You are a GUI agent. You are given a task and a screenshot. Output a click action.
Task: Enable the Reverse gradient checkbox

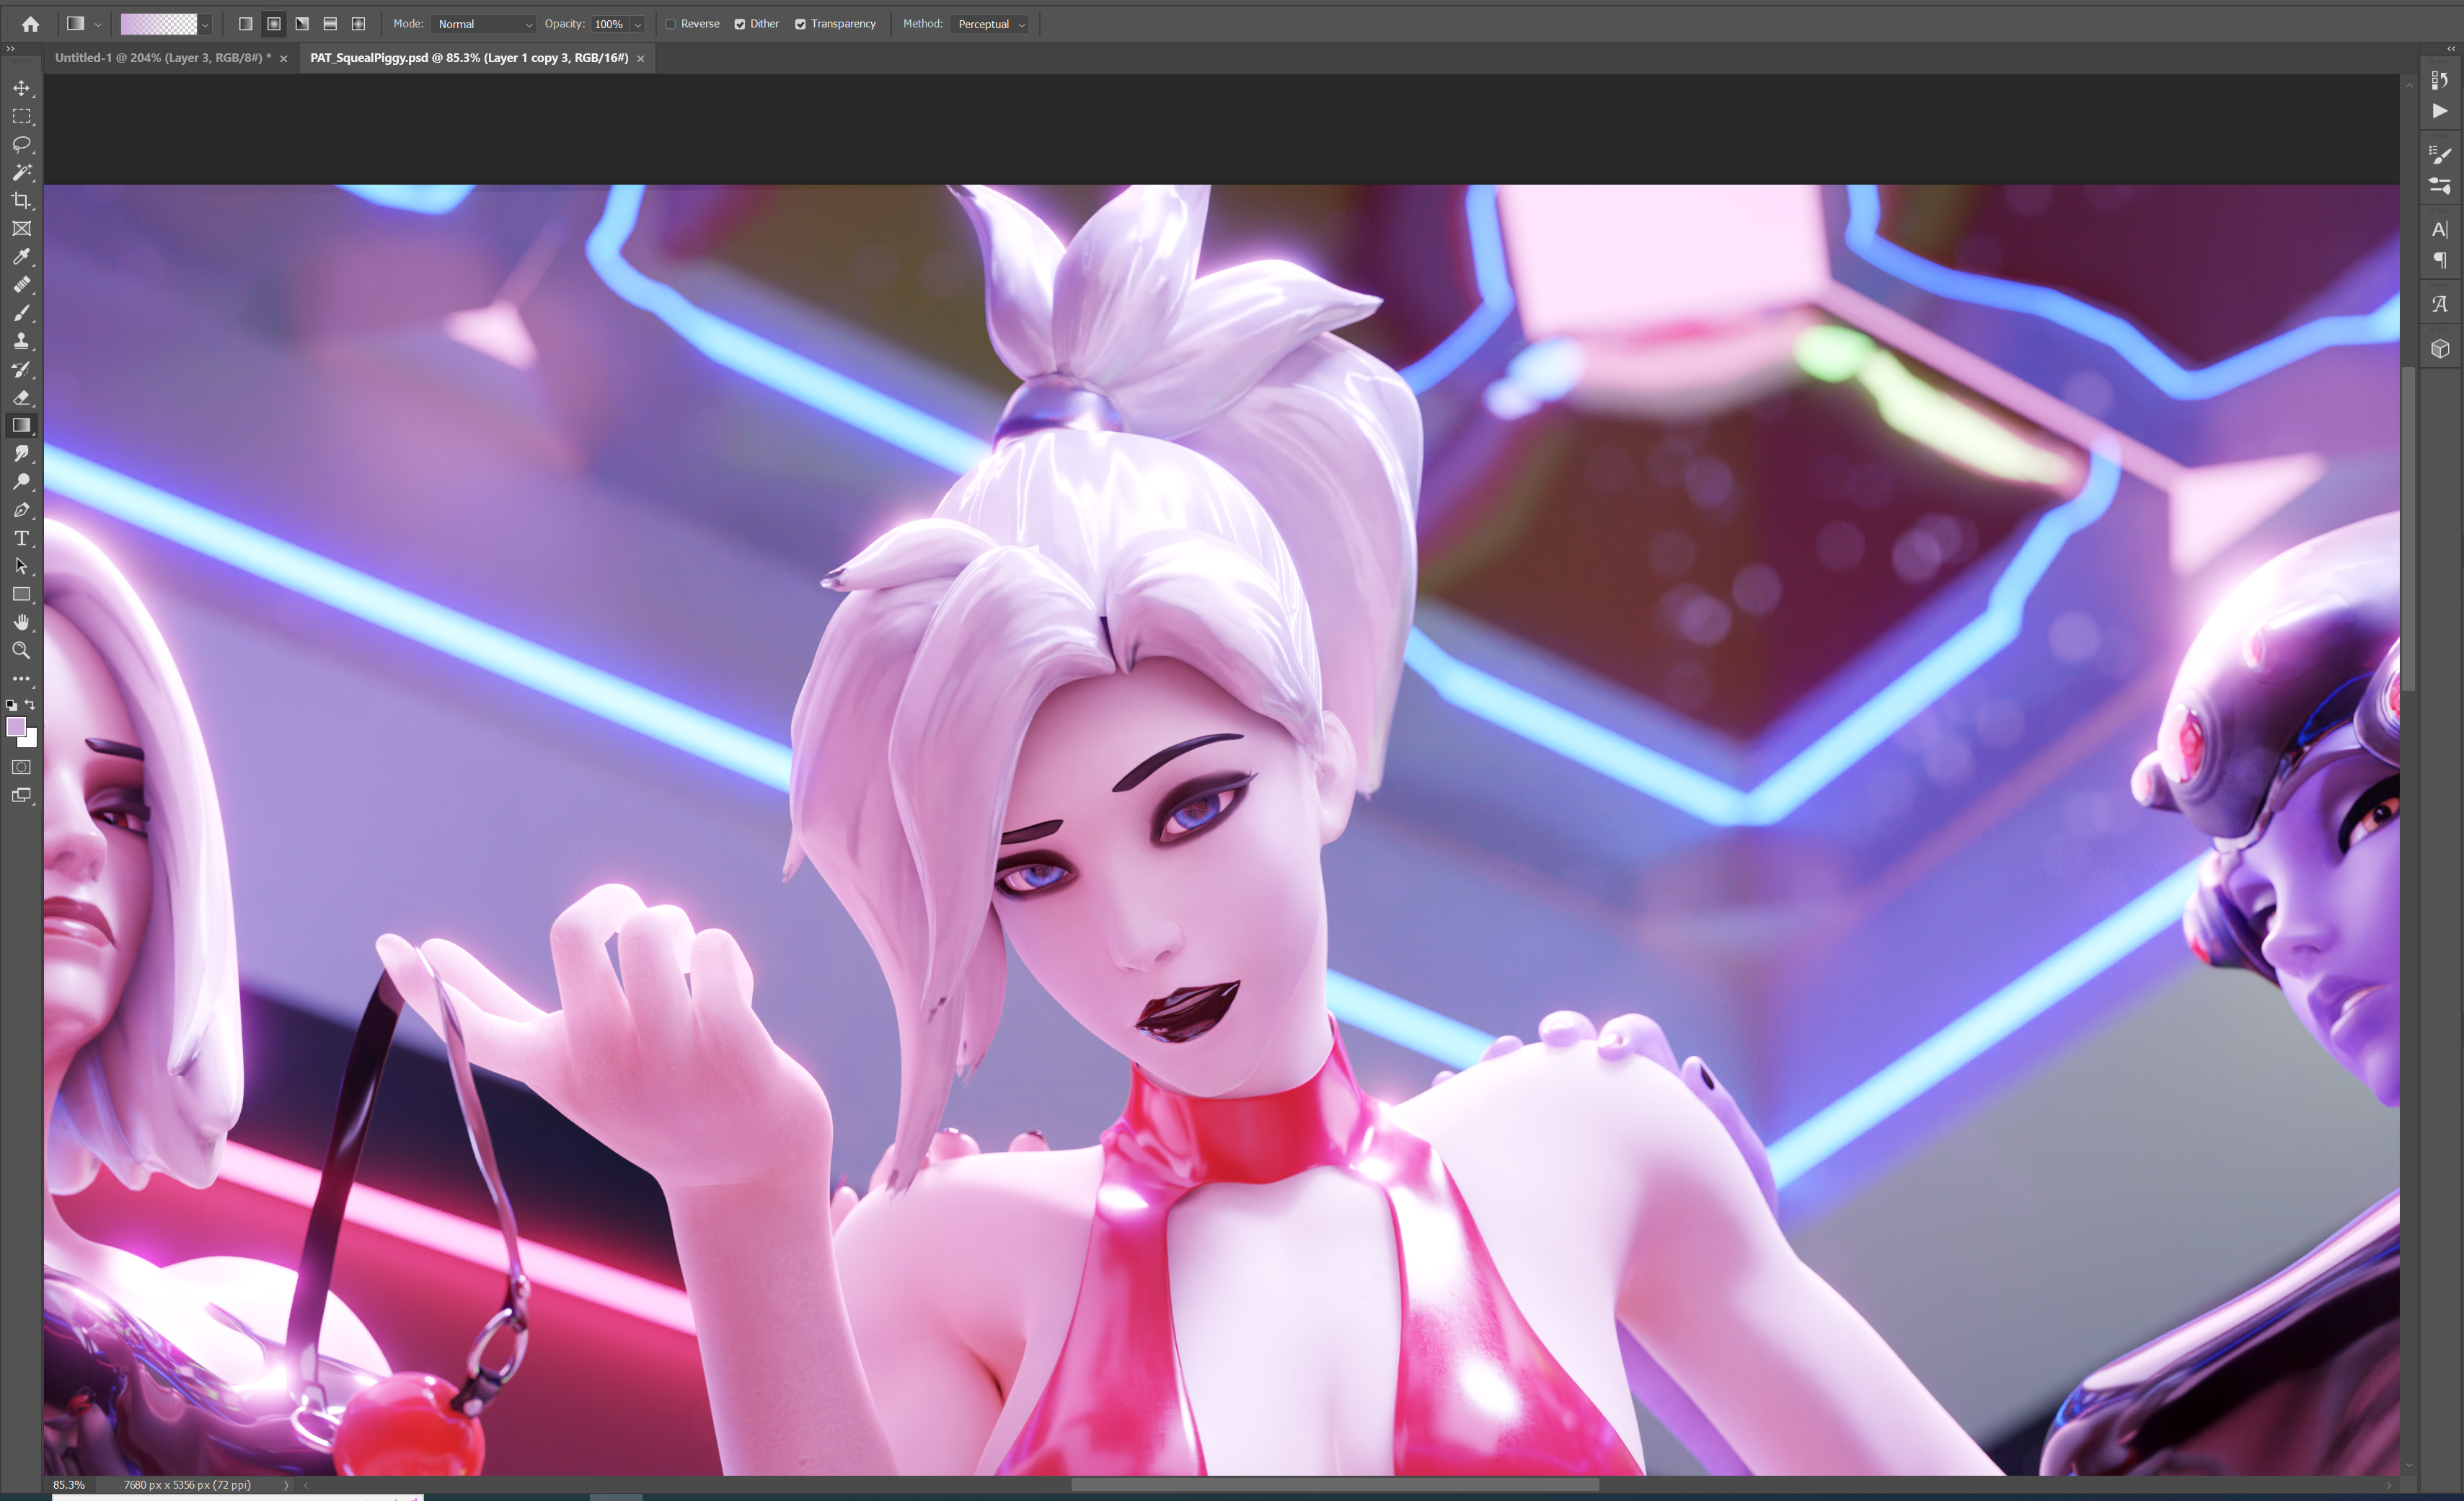(671, 24)
